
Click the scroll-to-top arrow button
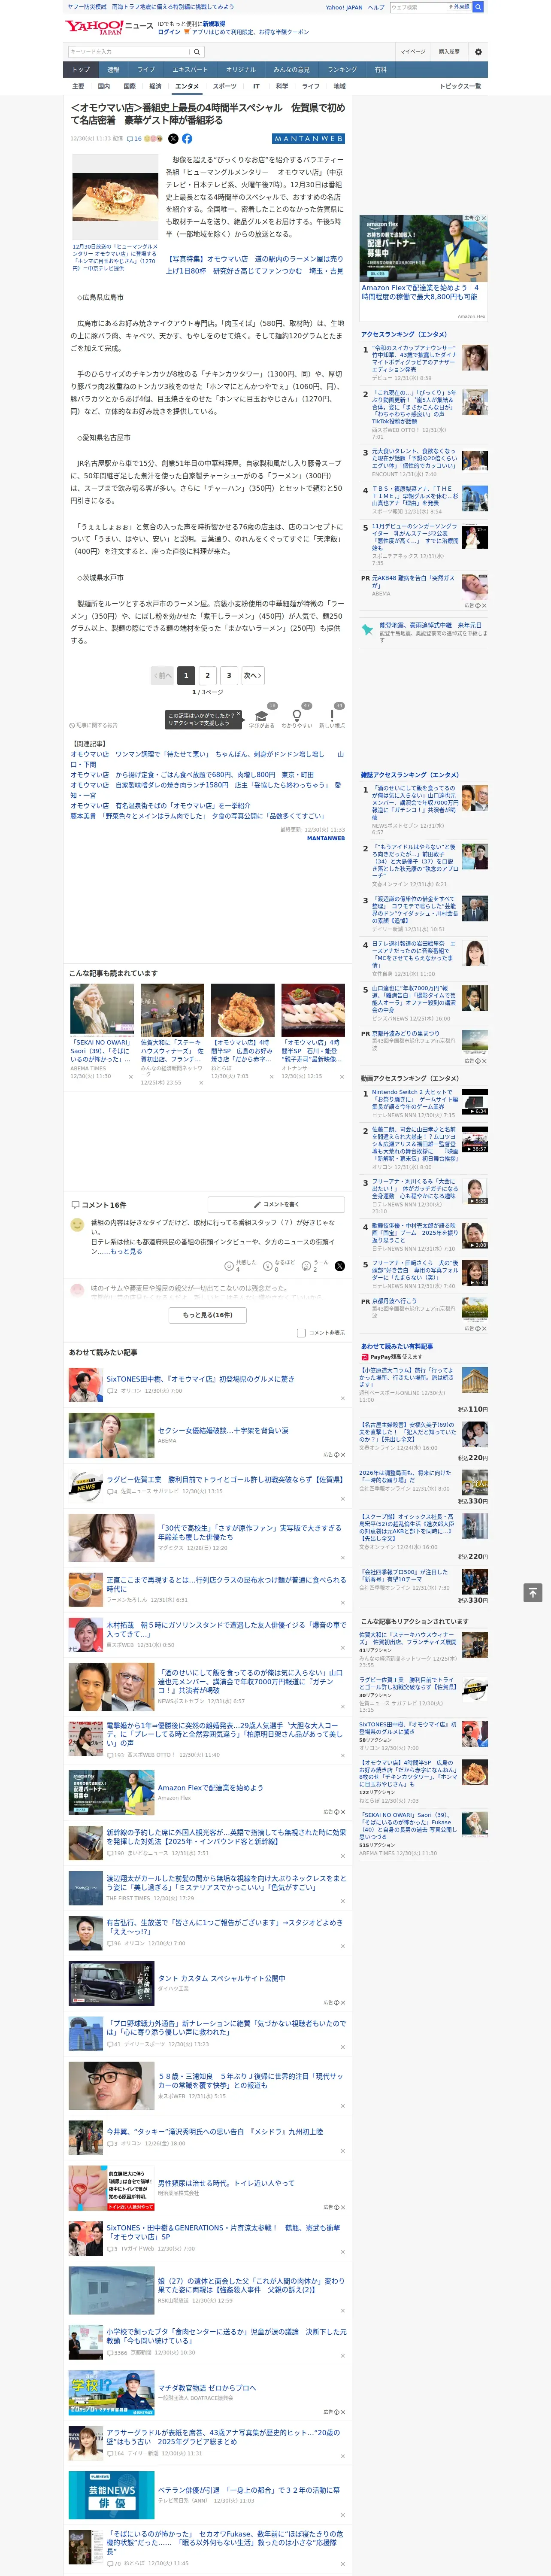tap(532, 1593)
